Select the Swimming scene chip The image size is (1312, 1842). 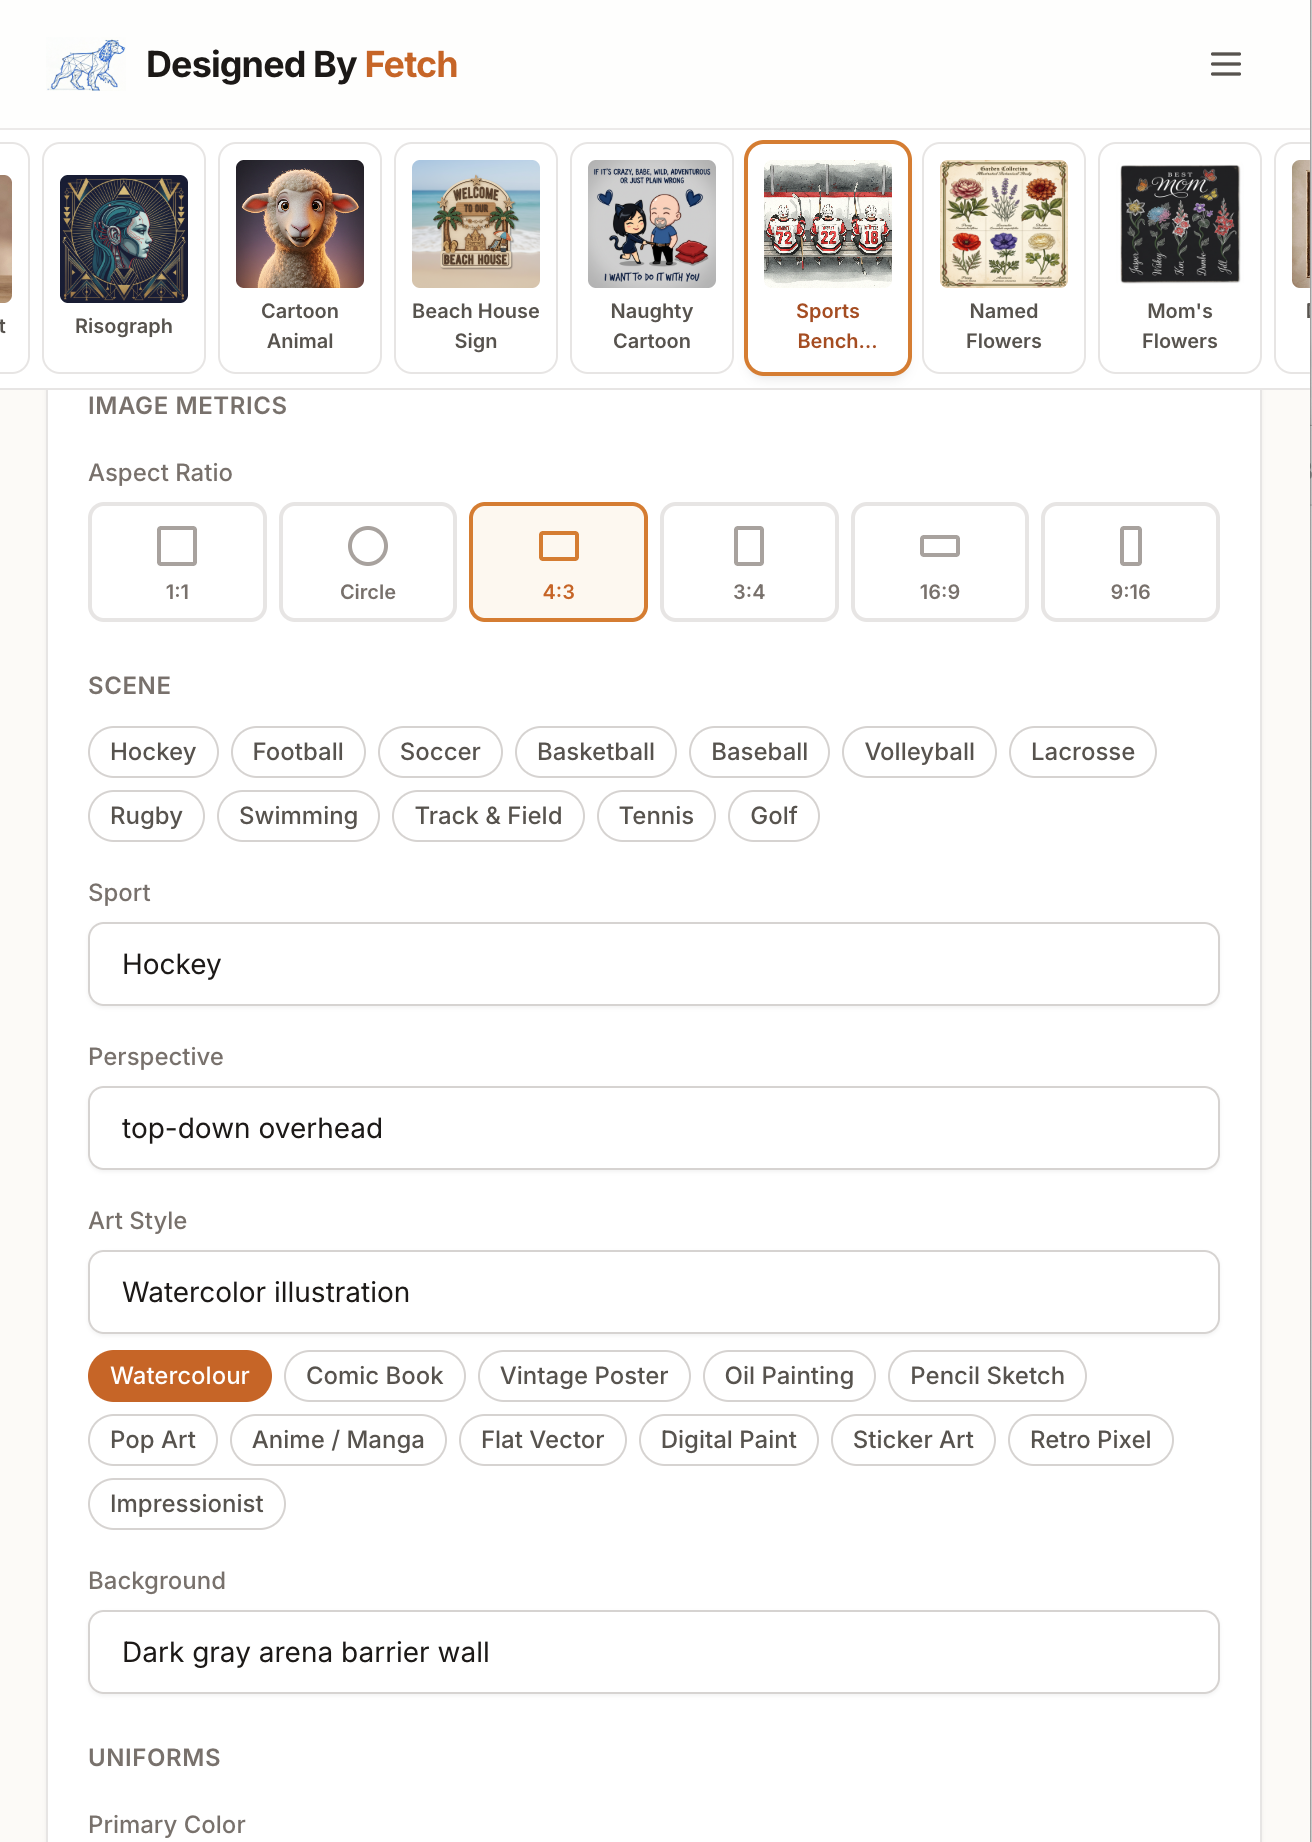pyautogui.click(x=298, y=816)
